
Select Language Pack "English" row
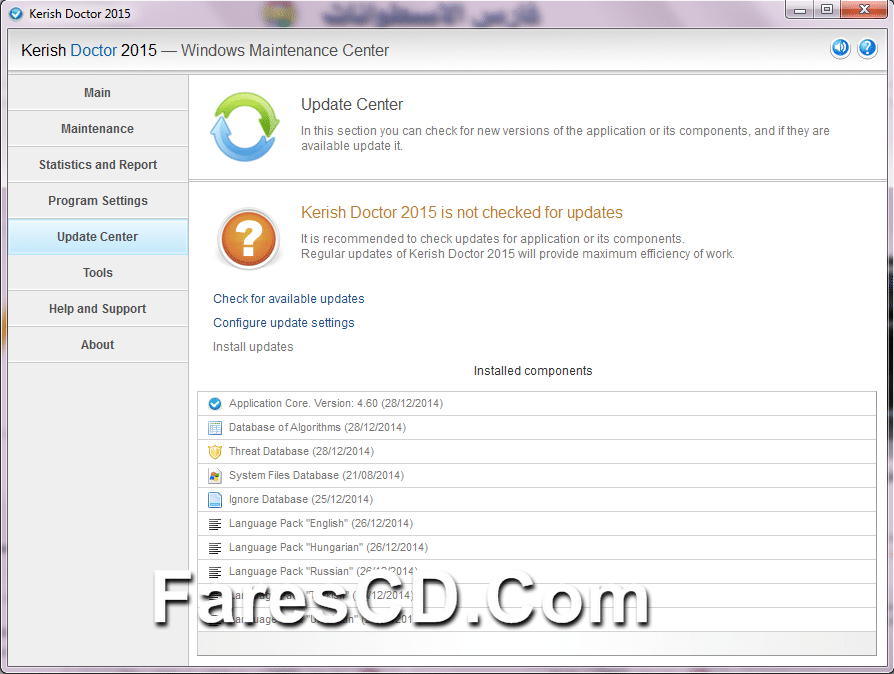tap(537, 523)
